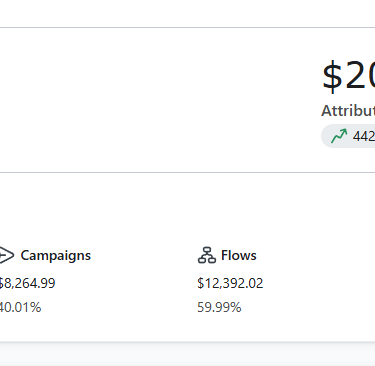
Task: Click the Attributed revenue label text
Action: pyautogui.click(x=348, y=111)
